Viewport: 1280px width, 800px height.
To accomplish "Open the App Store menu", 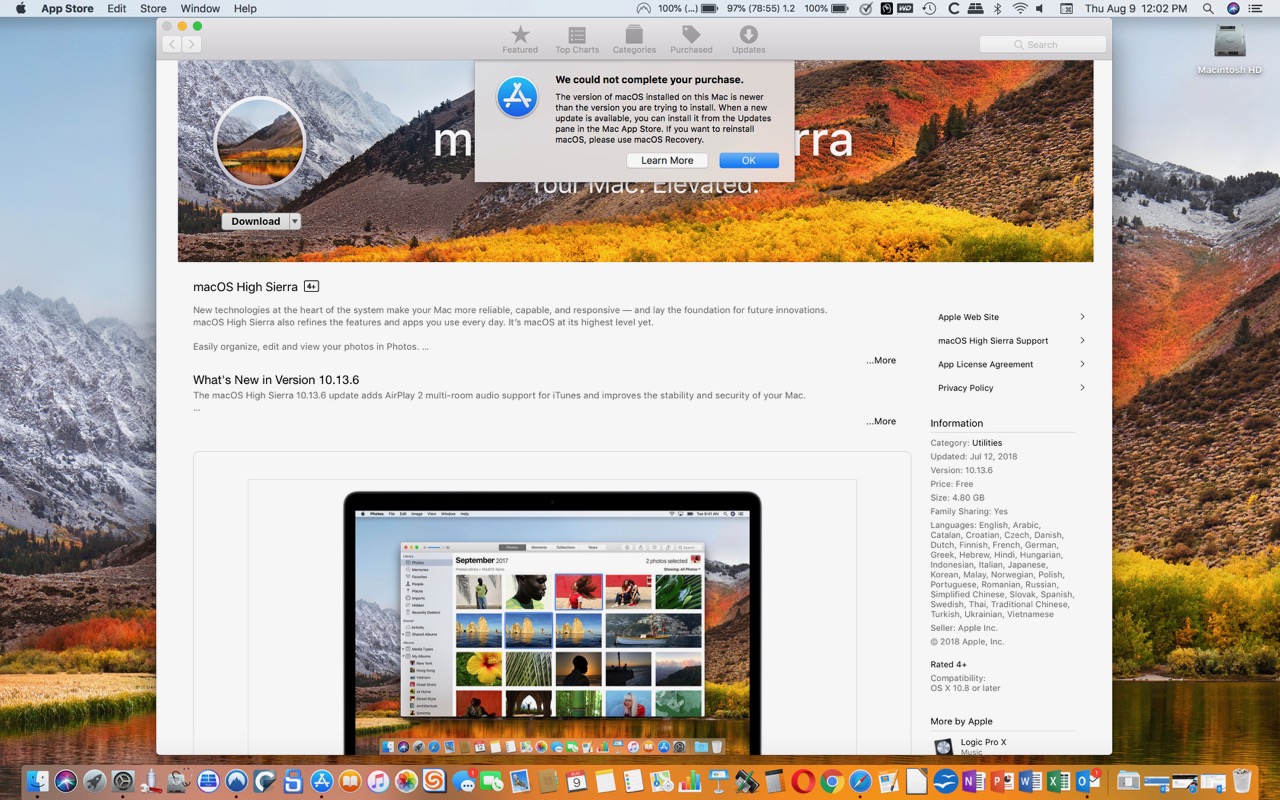I will point(67,8).
